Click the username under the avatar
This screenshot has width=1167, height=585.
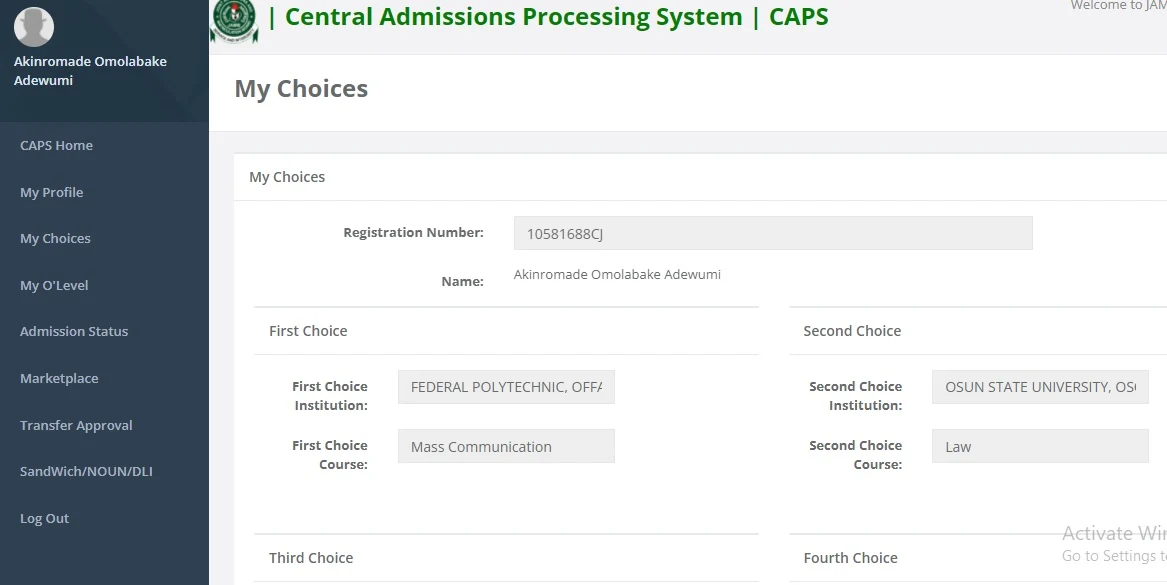(x=90, y=71)
